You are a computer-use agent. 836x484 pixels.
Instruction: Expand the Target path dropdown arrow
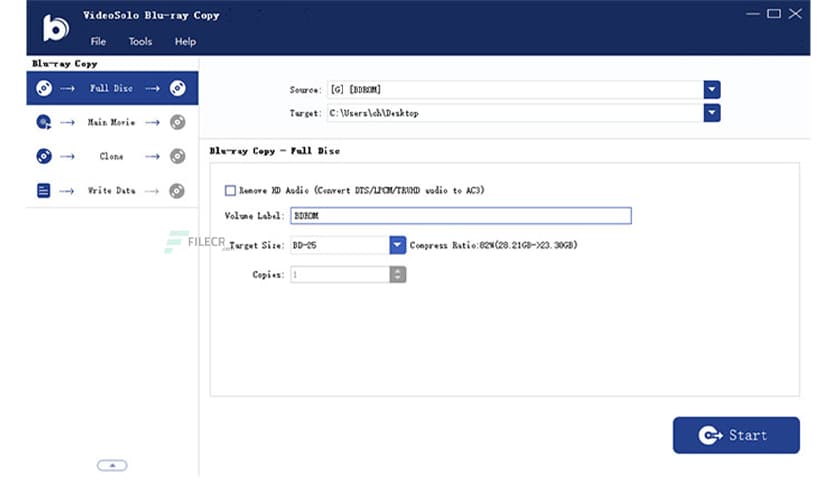[x=712, y=113]
